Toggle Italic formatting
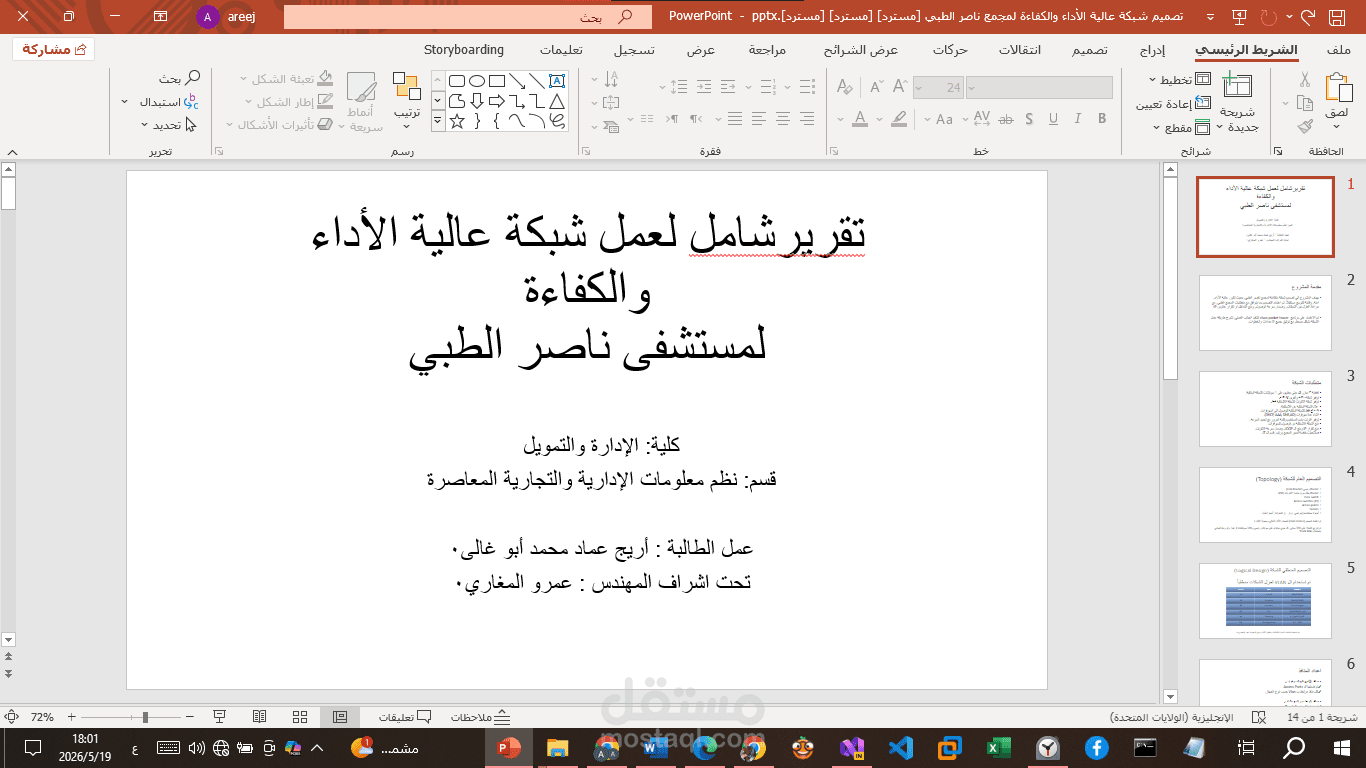This screenshot has width=1366, height=768. click(1077, 119)
